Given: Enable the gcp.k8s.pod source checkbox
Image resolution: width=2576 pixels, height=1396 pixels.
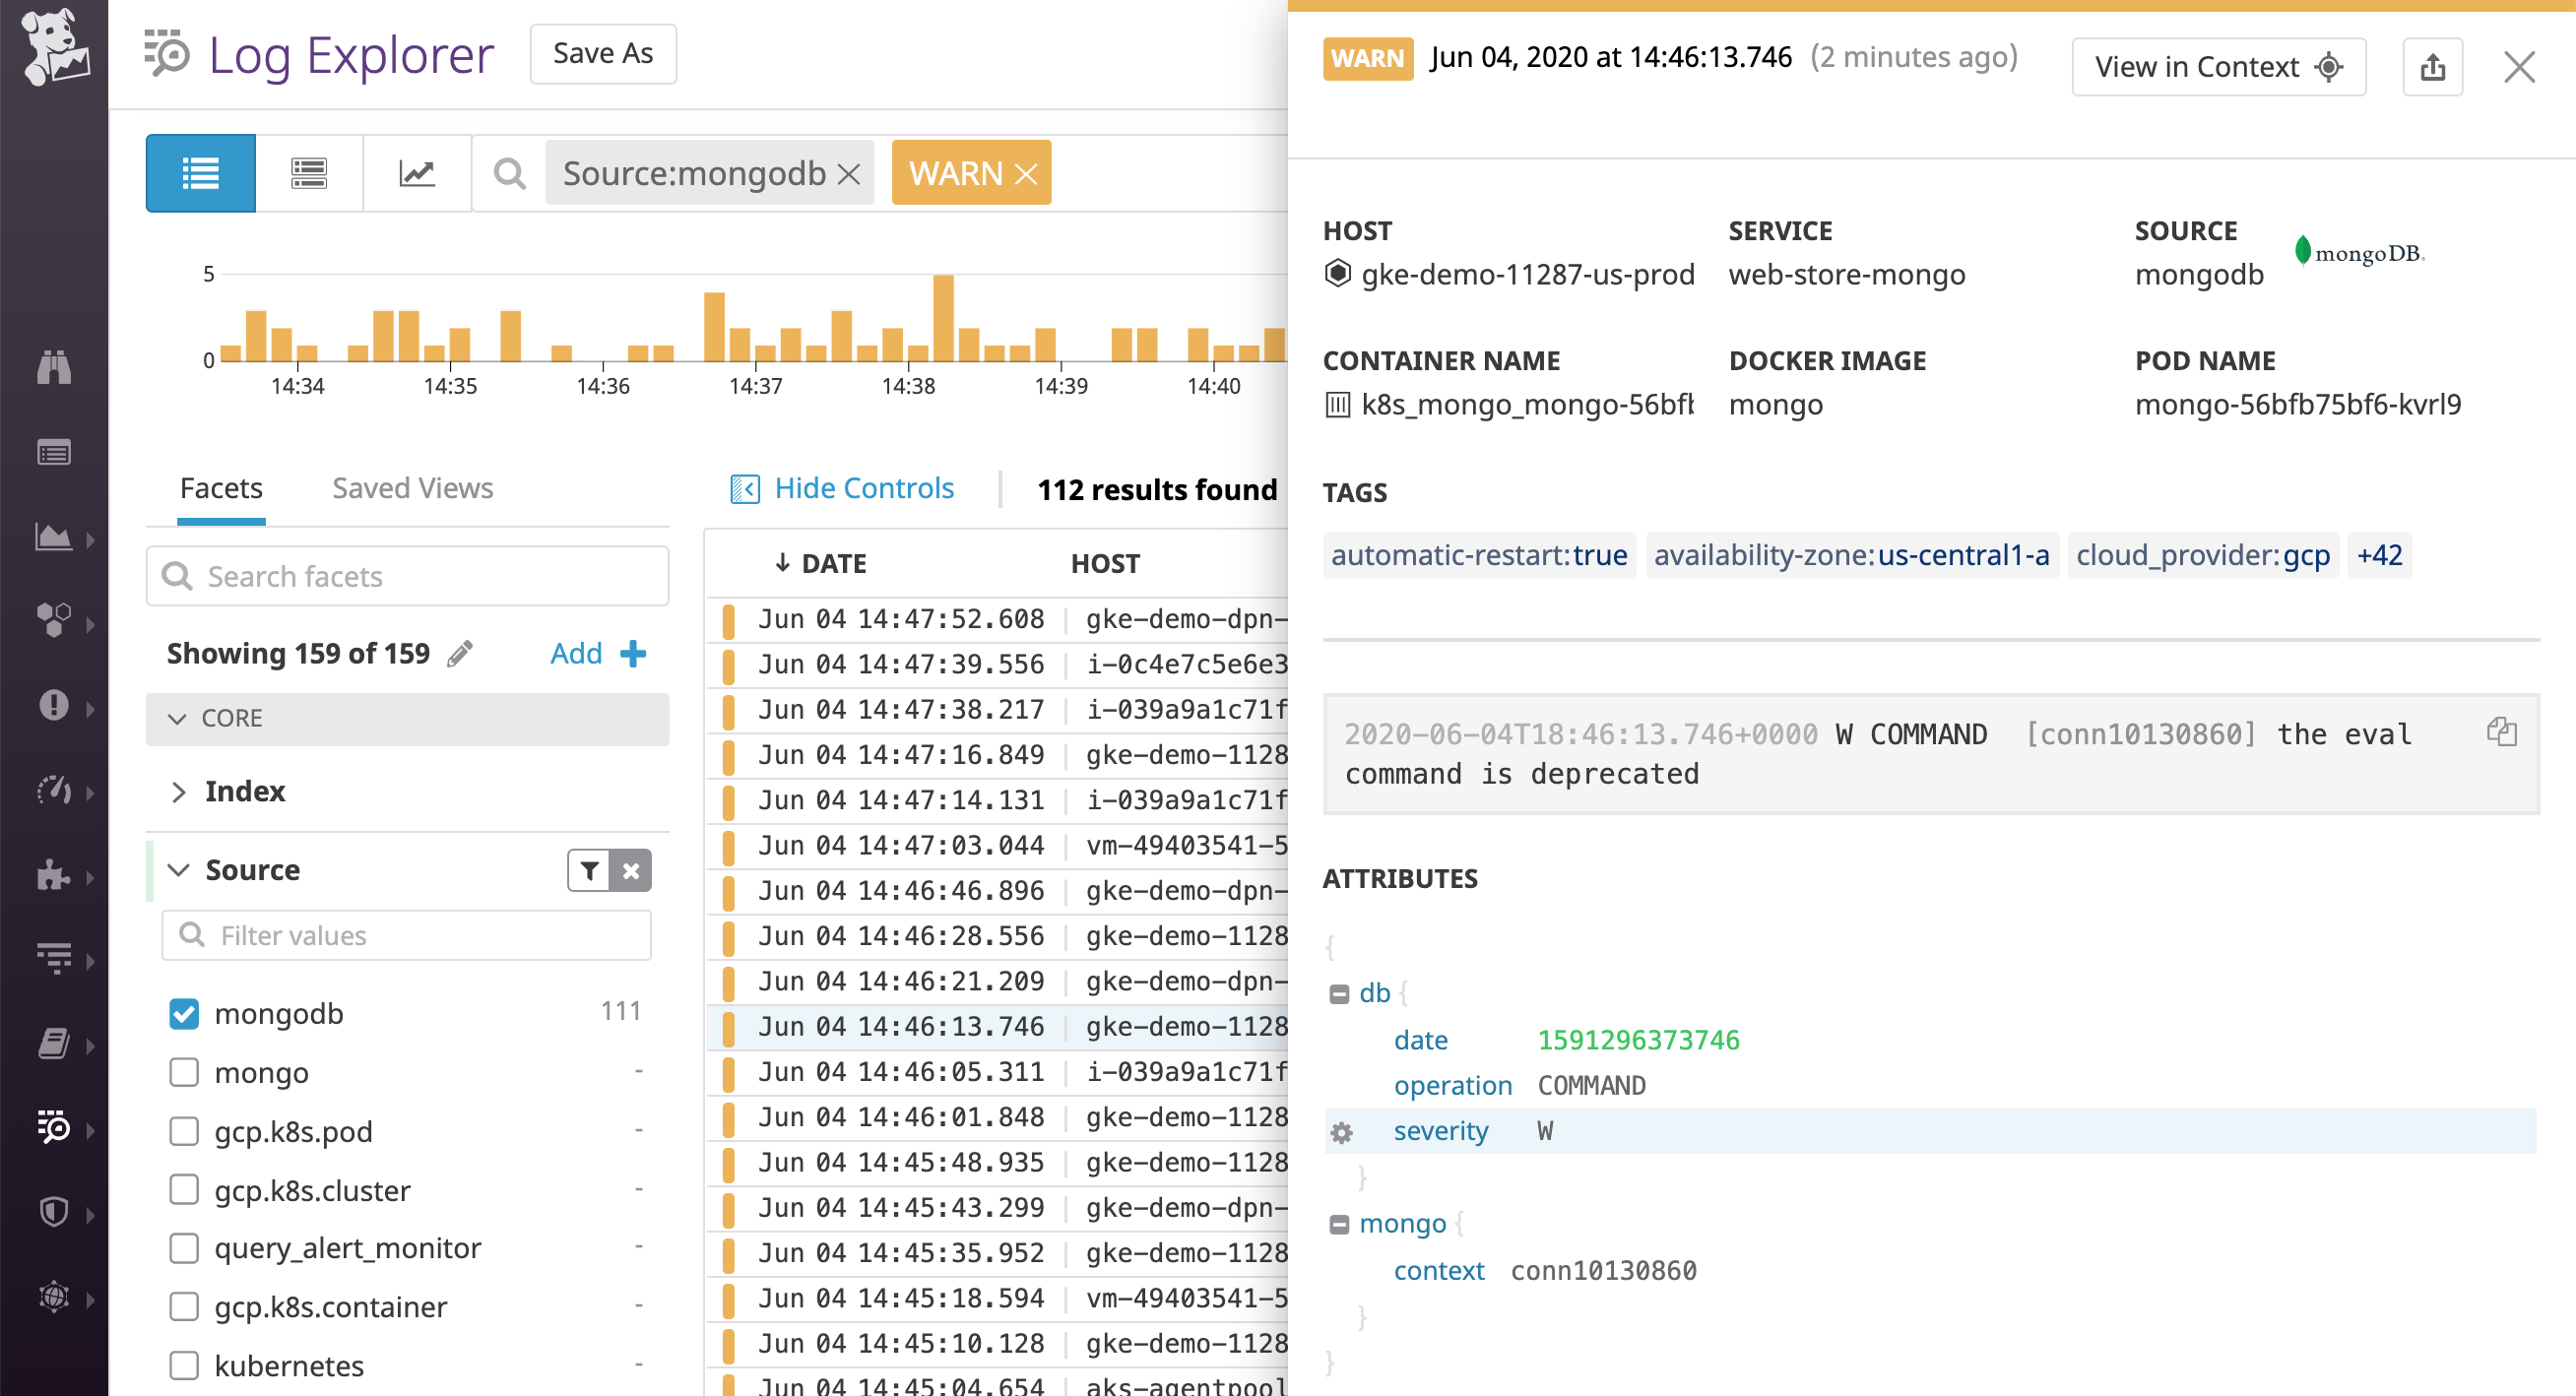Looking at the screenshot, I should coord(183,1131).
